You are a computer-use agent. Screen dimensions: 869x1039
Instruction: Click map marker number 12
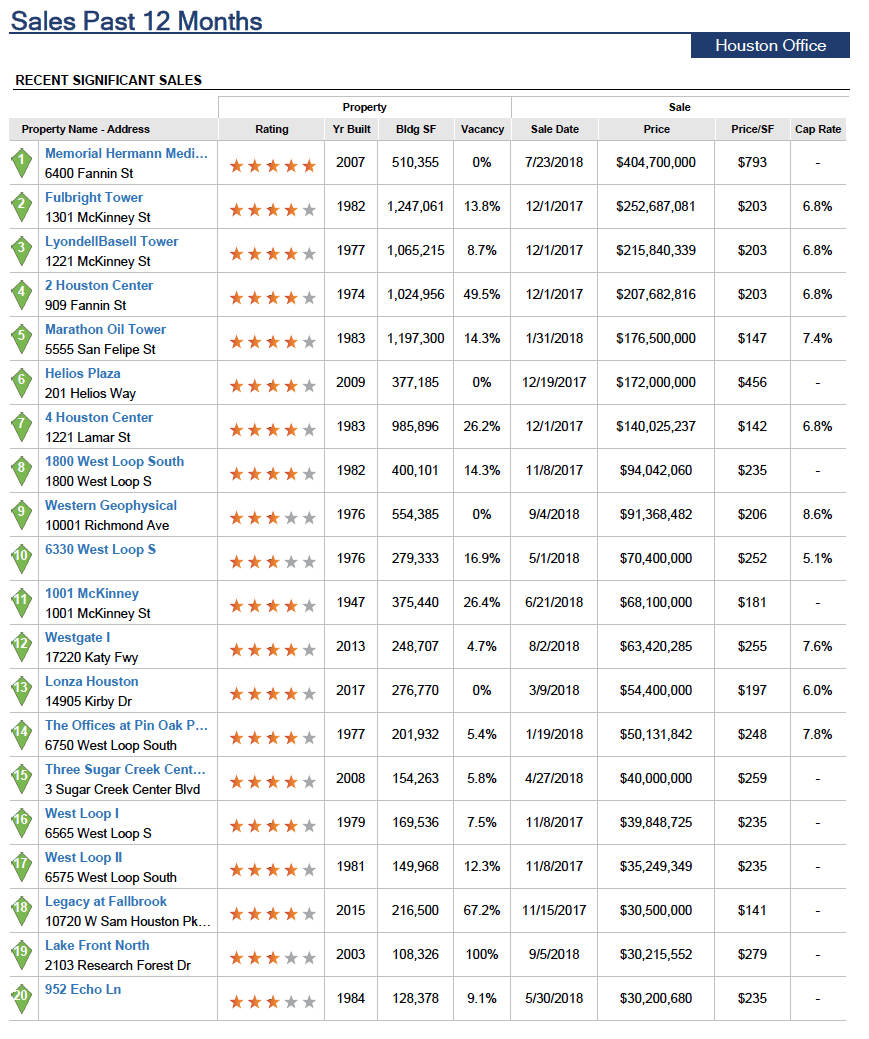click(x=22, y=647)
